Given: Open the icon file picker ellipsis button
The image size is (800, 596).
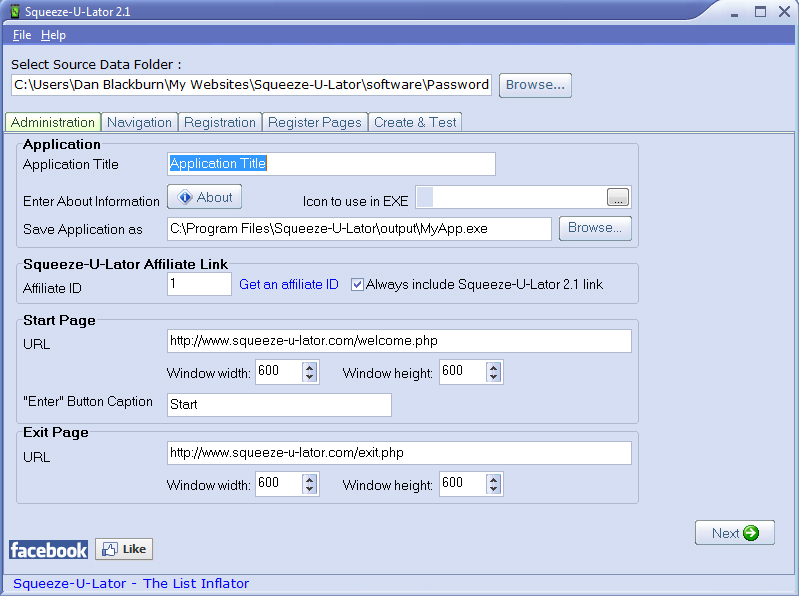Looking at the screenshot, I should pos(618,197).
